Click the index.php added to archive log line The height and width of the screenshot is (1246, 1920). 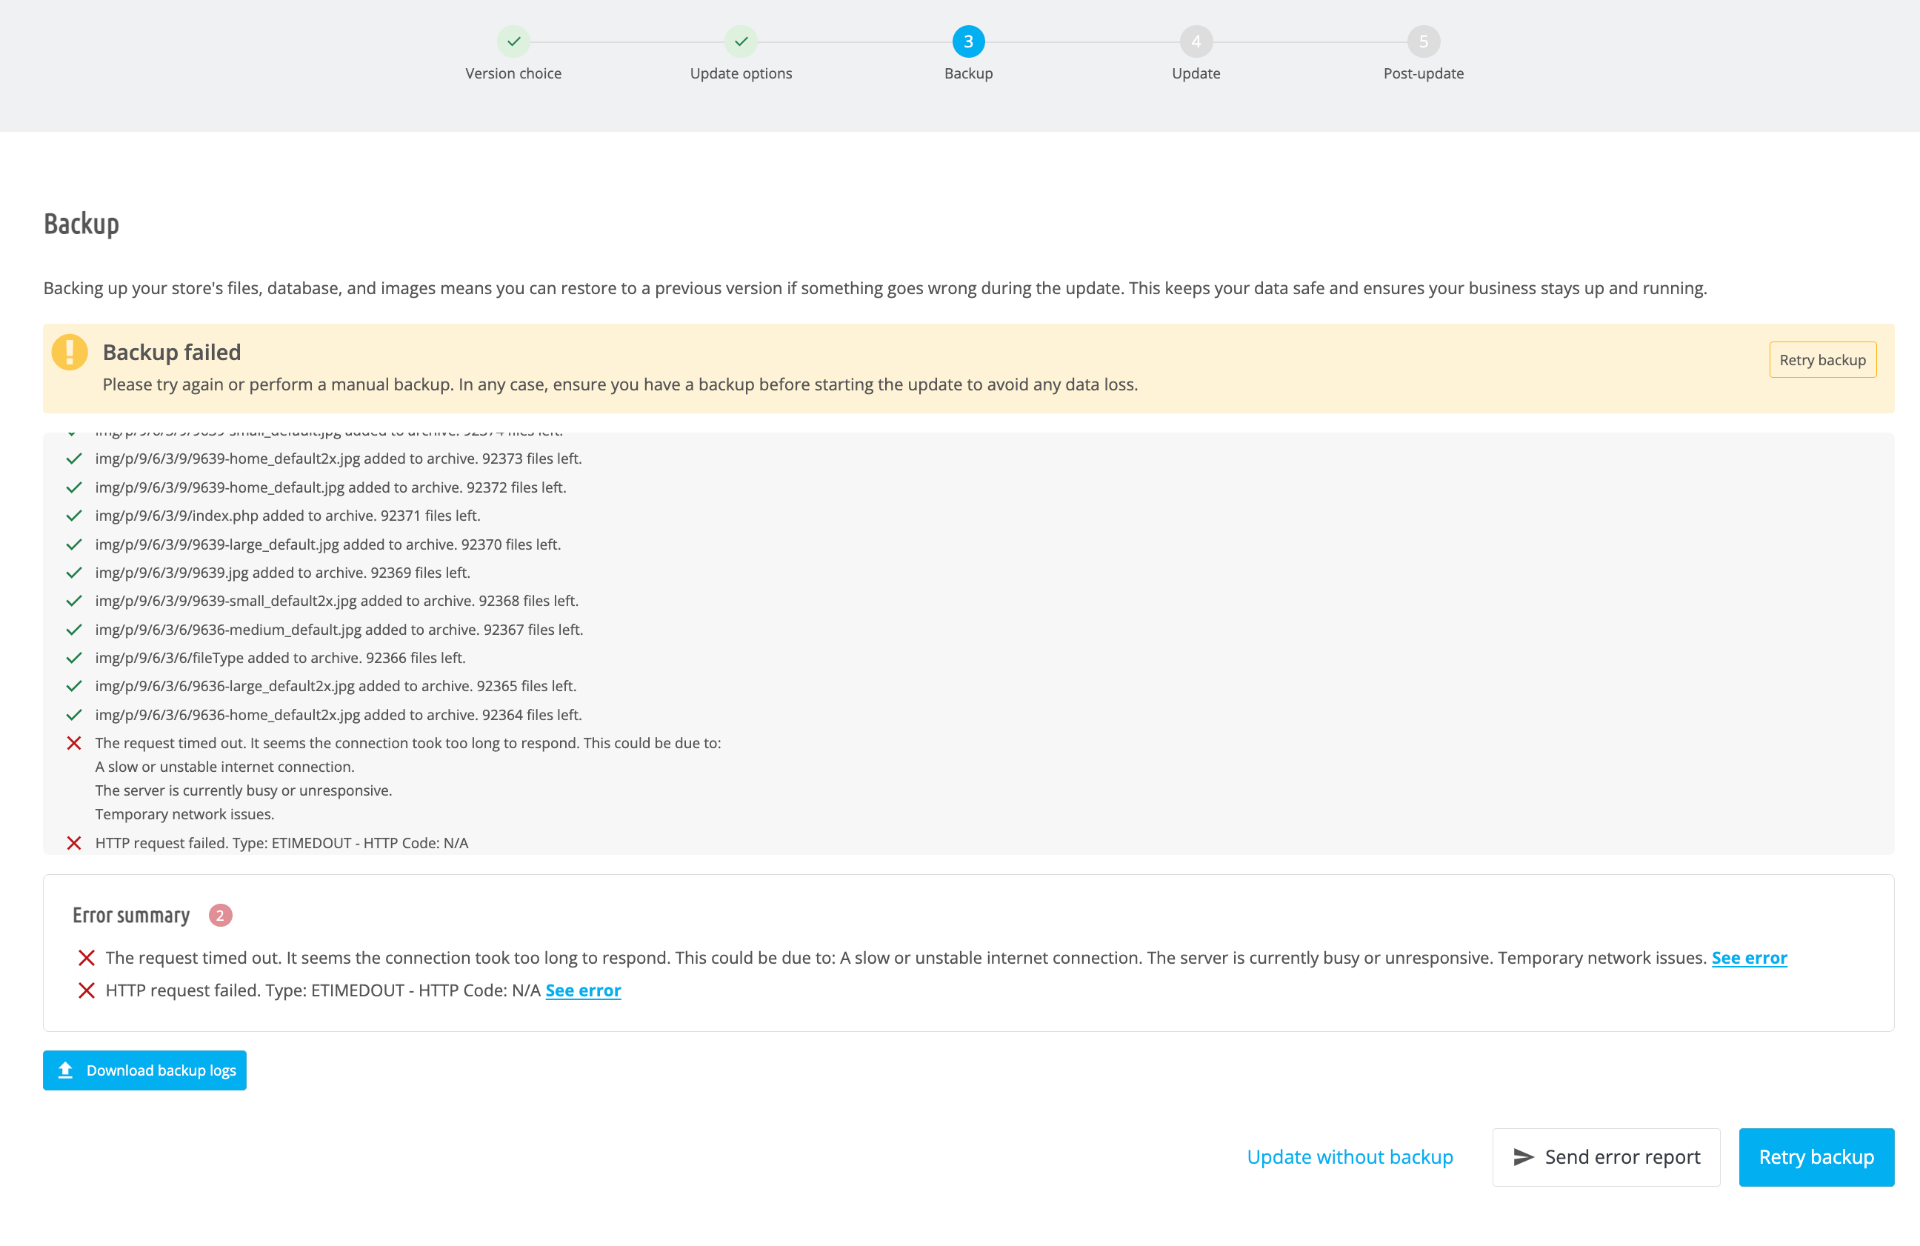(x=288, y=516)
